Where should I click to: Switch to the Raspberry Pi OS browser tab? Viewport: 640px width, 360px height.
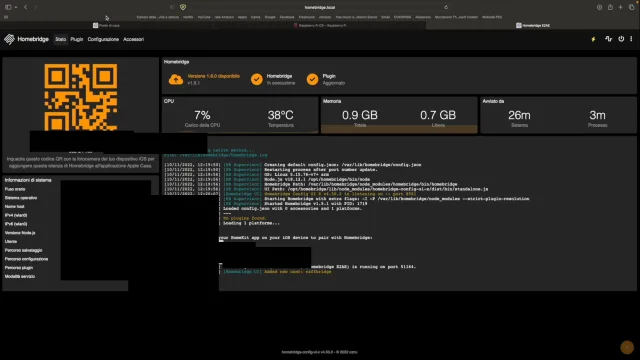point(320,25)
